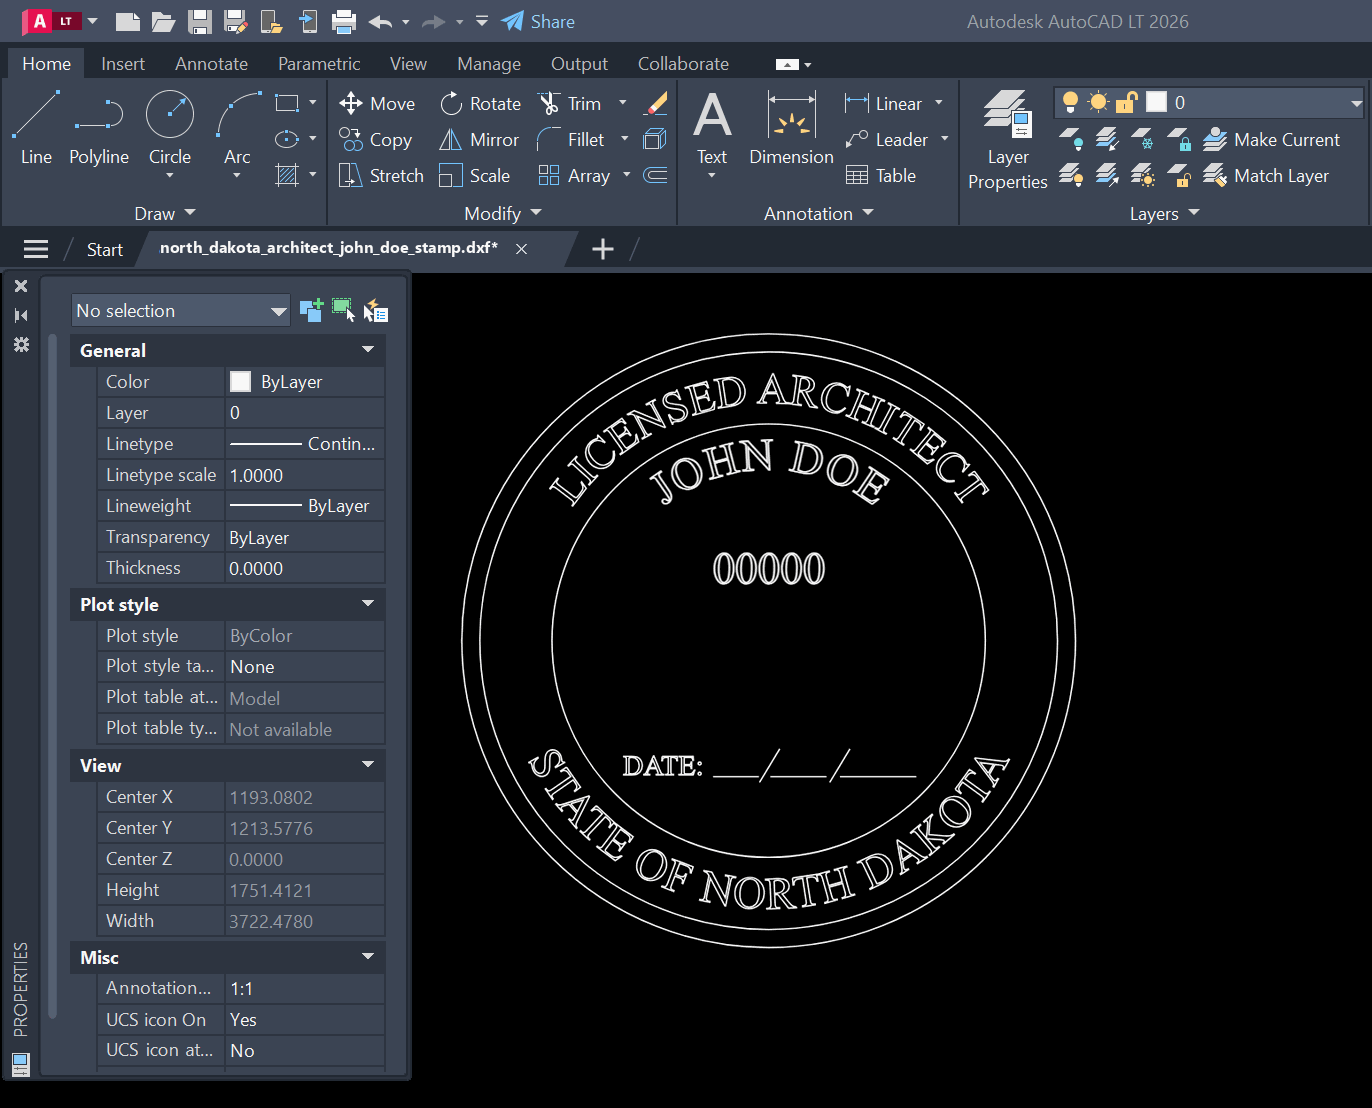Select the Dimension tool
The width and height of the screenshot is (1372, 1108).
tap(791, 128)
